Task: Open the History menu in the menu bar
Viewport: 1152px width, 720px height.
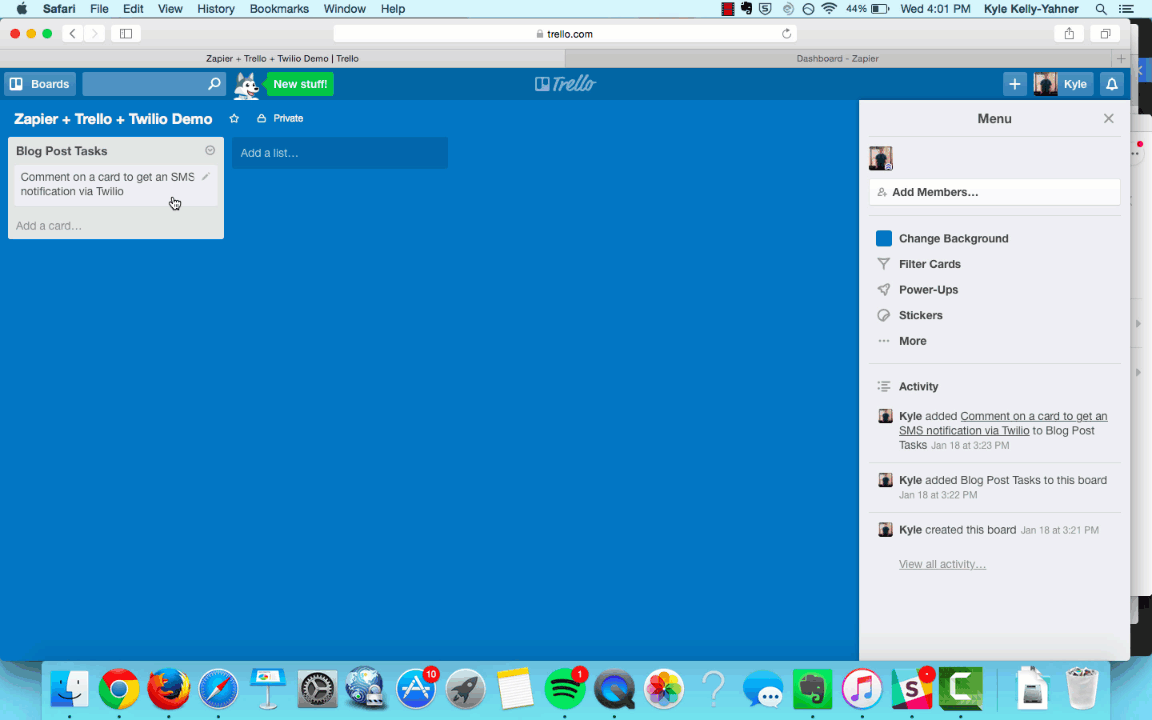Action: (x=215, y=9)
